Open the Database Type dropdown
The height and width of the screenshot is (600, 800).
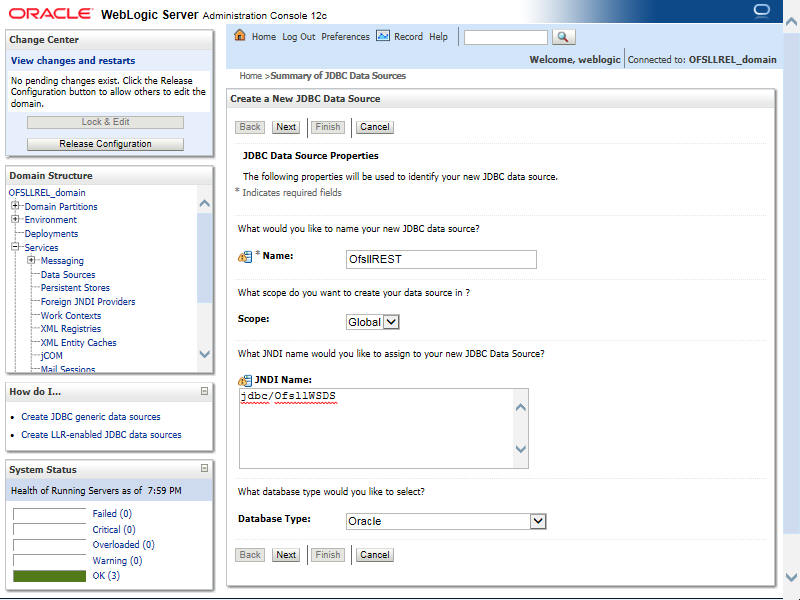tap(538, 521)
